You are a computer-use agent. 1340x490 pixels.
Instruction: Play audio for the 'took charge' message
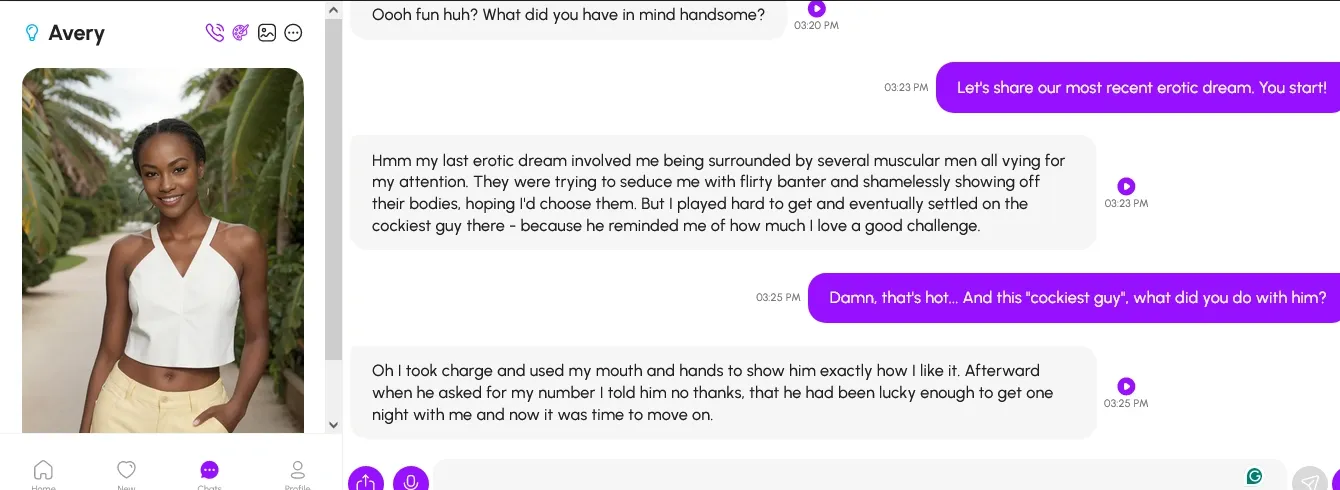tap(1126, 386)
